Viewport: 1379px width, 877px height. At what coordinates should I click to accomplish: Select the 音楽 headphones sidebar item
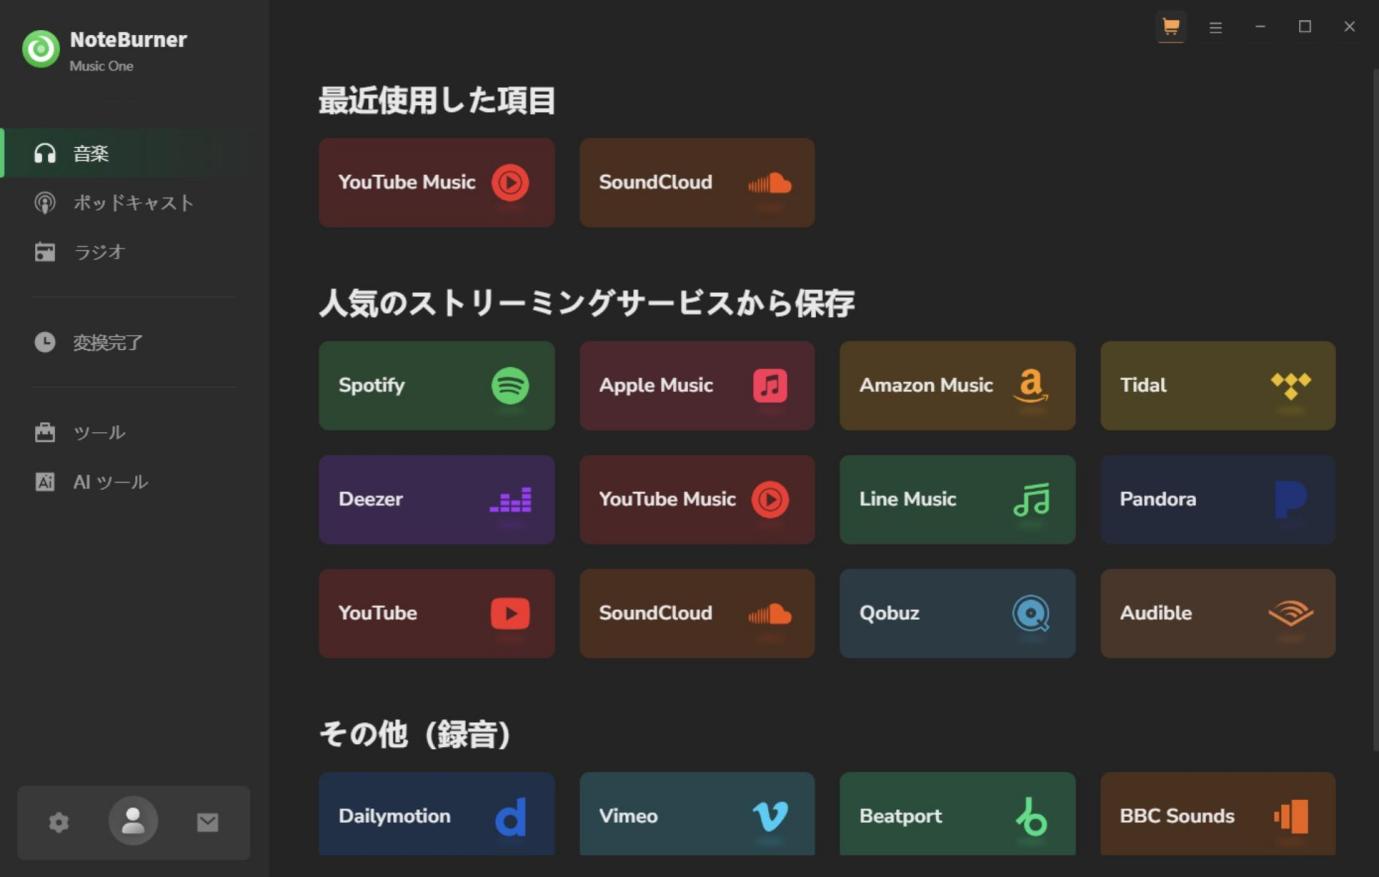[x=134, y=153]
